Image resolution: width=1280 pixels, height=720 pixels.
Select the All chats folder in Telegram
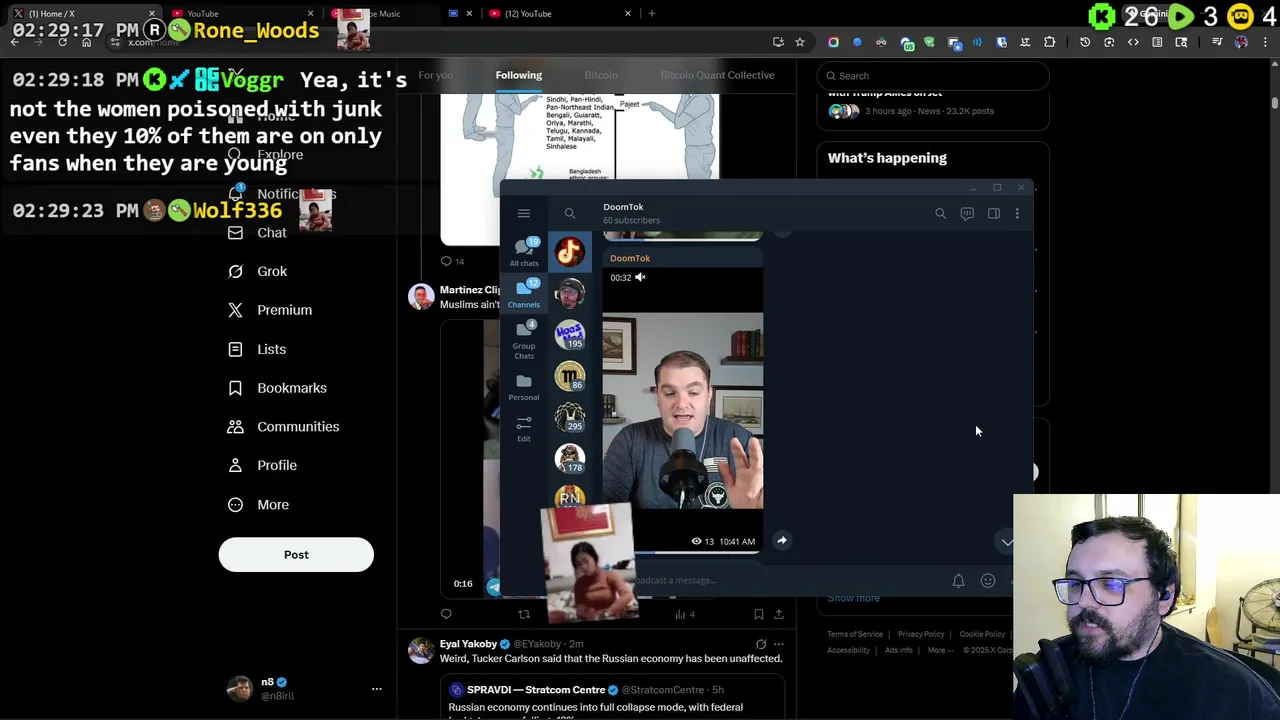click(524, 253)
